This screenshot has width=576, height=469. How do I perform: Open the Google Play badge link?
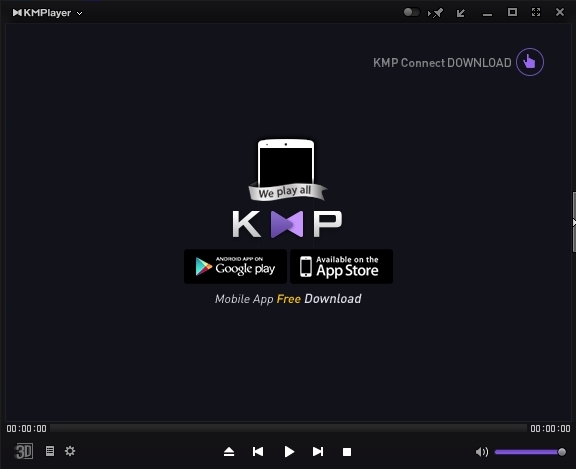pyautogui.click(x=235, y=266)
